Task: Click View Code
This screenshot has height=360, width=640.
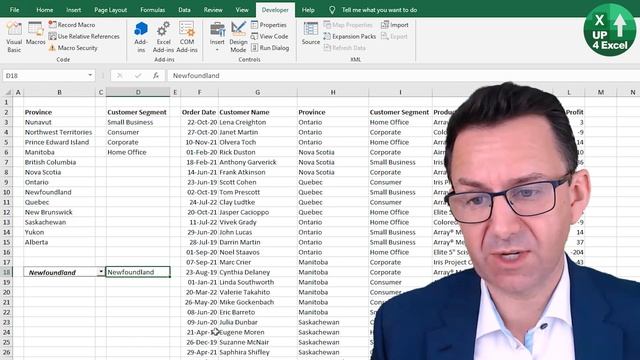Action: coord(269,36)
